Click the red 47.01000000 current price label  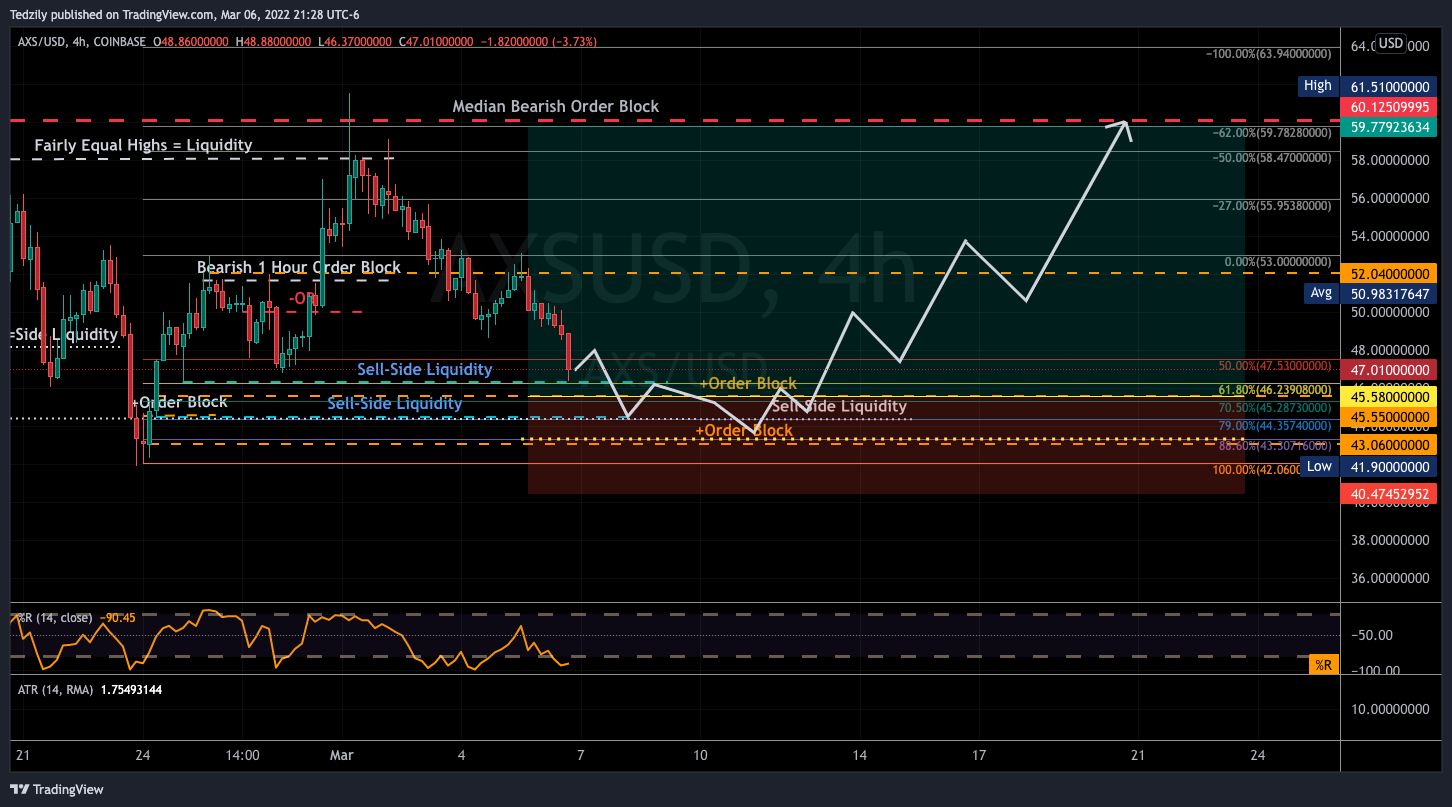click(1390, 369)
